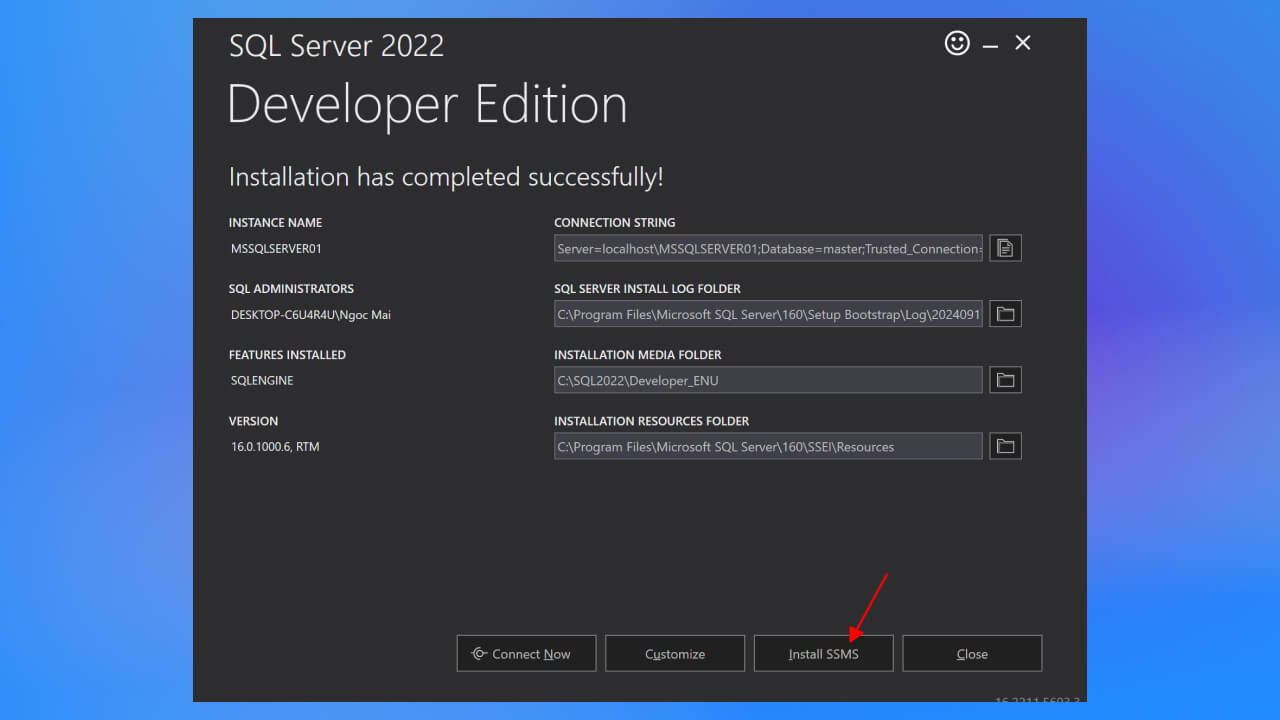Copy the connection string with the copy icon
The width and height of the screenshot is (1280, 720).
click(x=1005, y=248)
